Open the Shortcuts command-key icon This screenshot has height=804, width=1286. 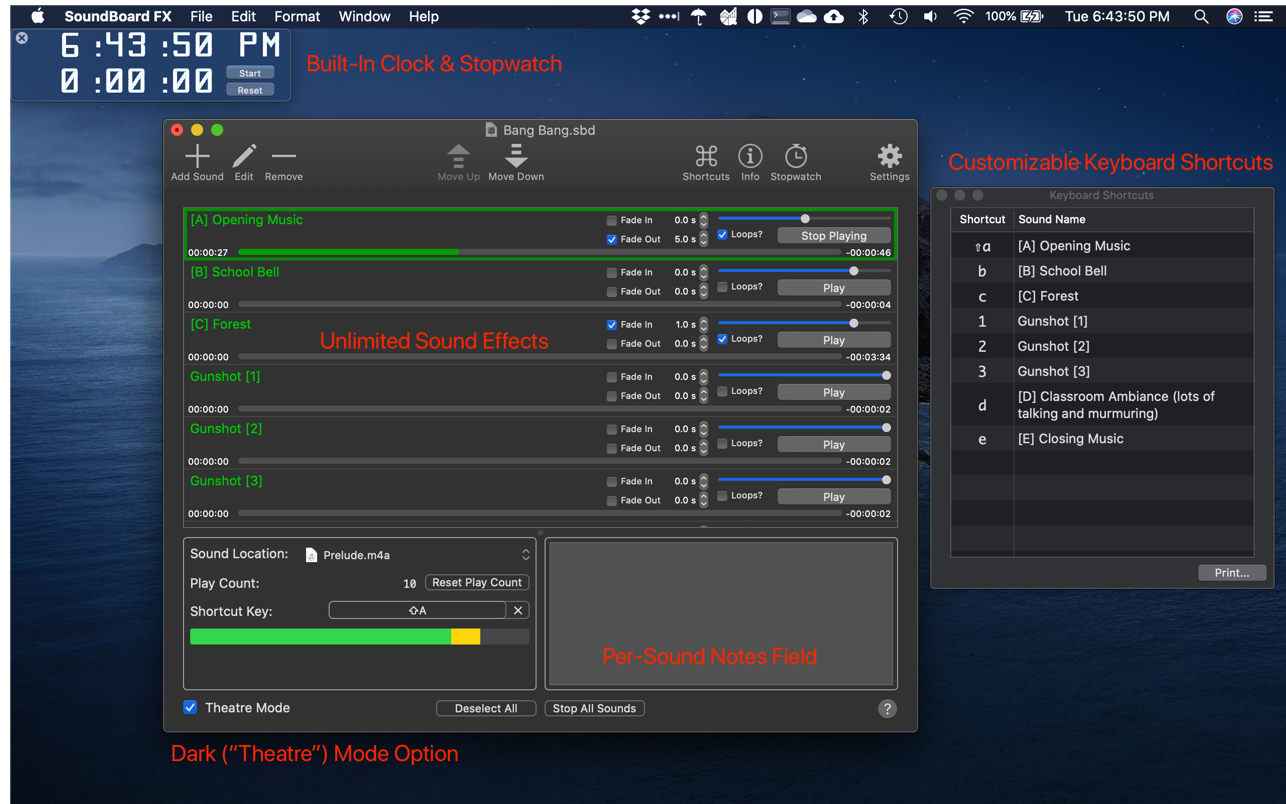[x=706, y=156]
